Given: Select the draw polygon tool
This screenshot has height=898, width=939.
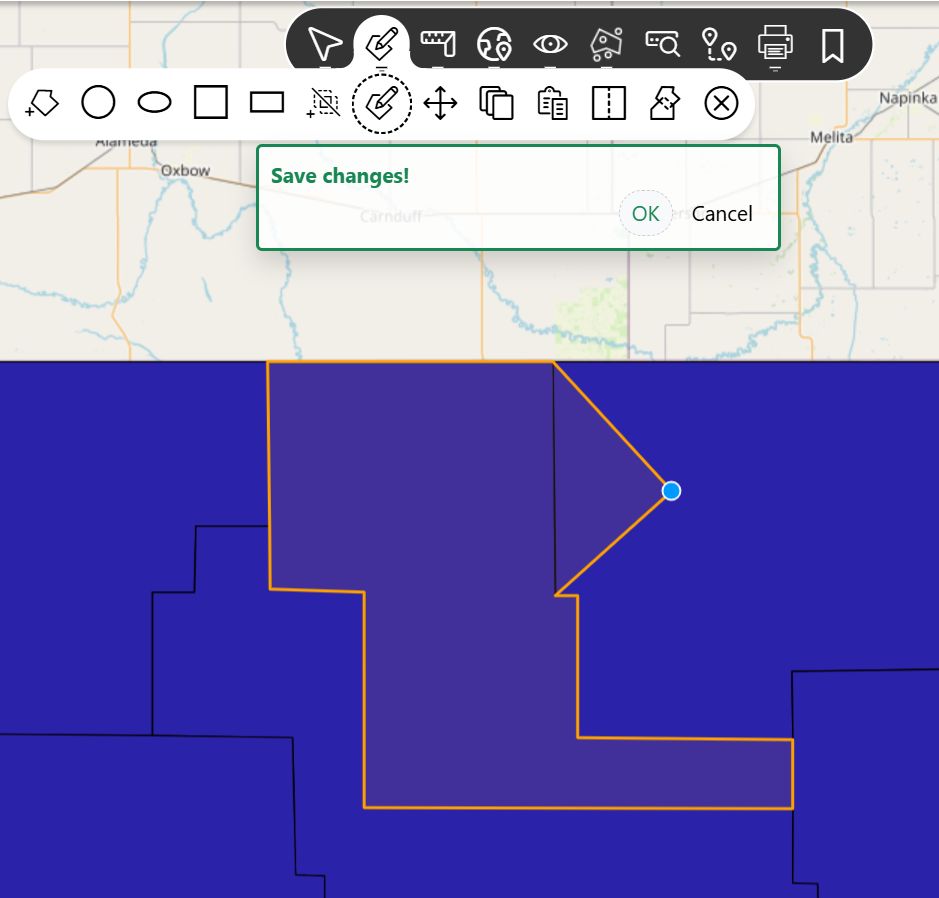Looking at the screenshot, I should [42, 103].
